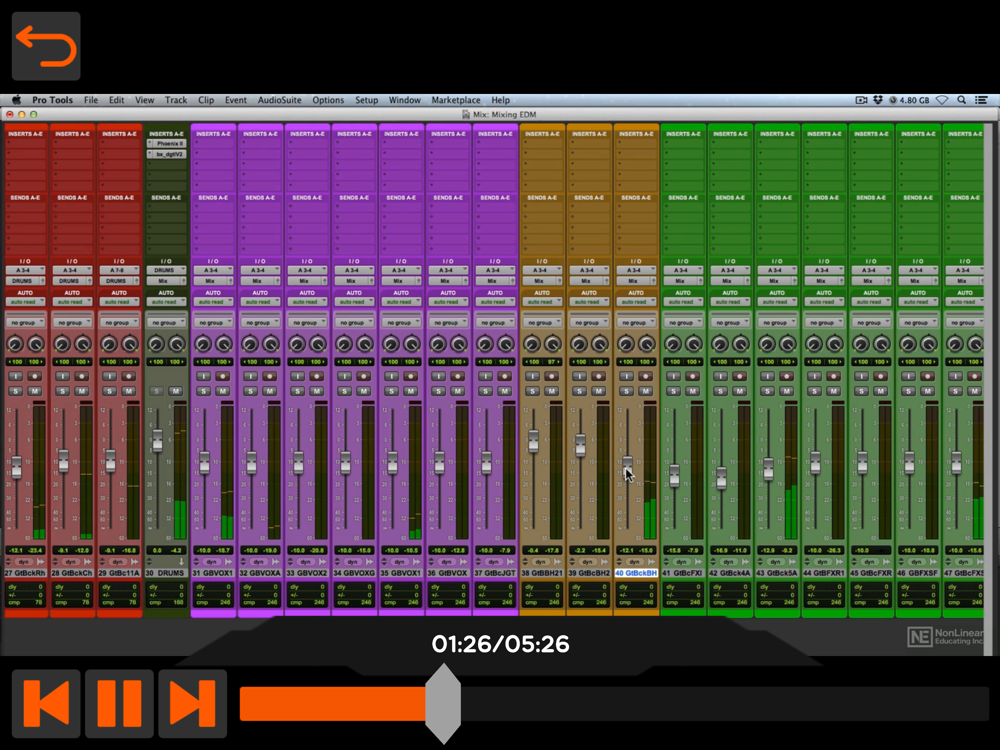Open auto read menu on 38 GtBBH21

click(x=542, y=302)
